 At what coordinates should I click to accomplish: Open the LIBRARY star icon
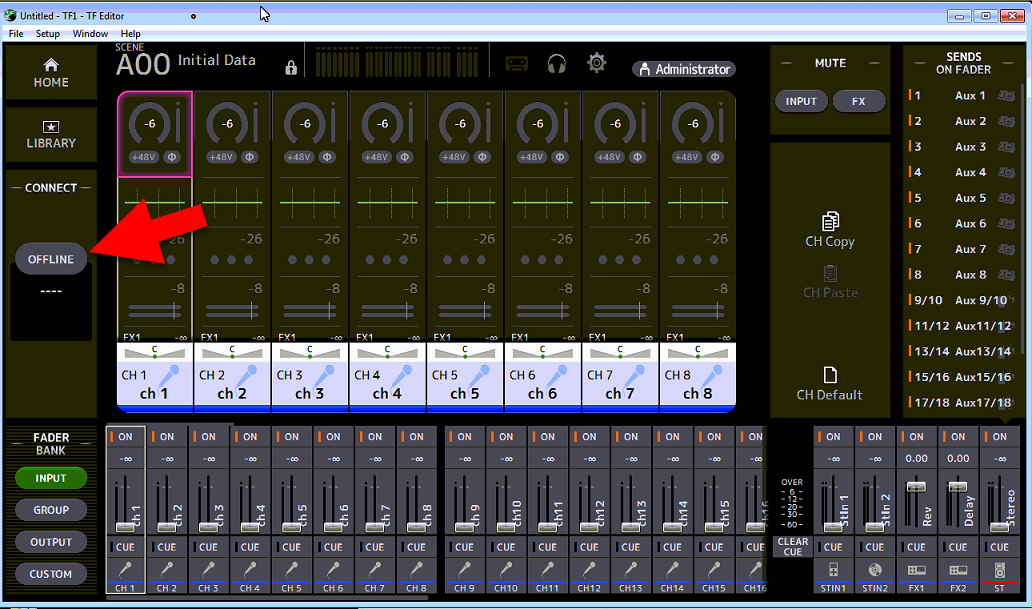point(51,127)
